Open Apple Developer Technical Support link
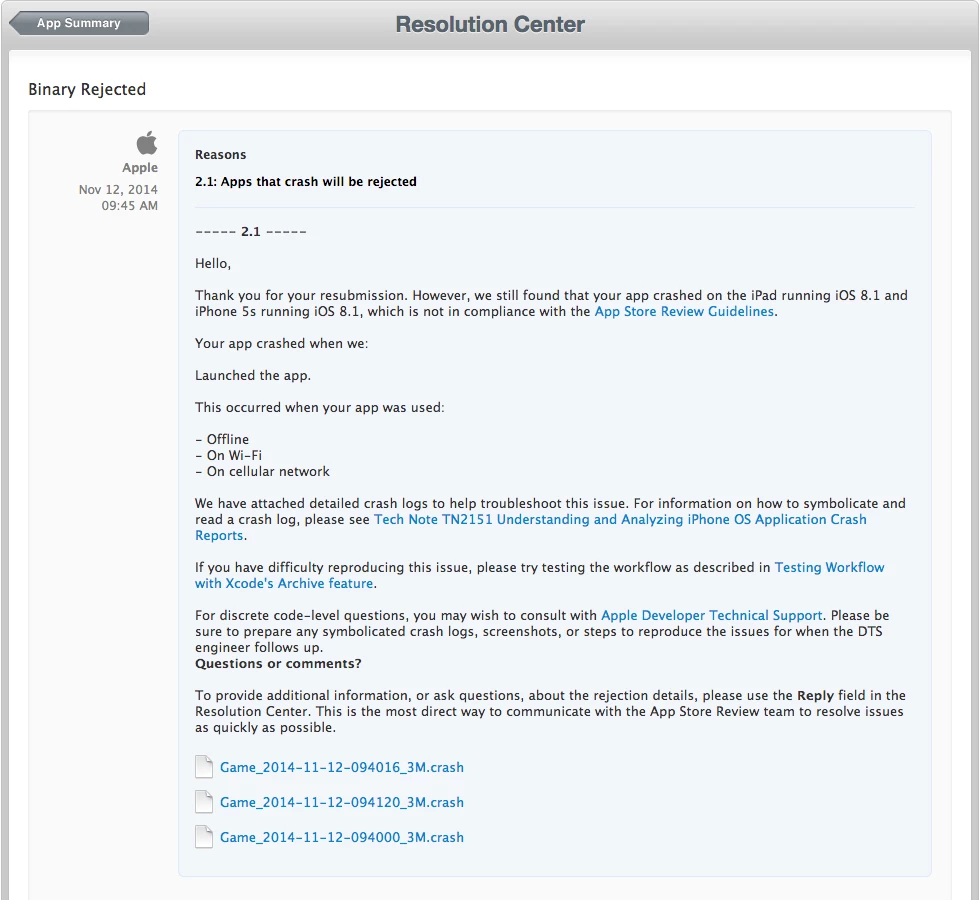The width and height of the screenshot is (980, 900). 712,615
